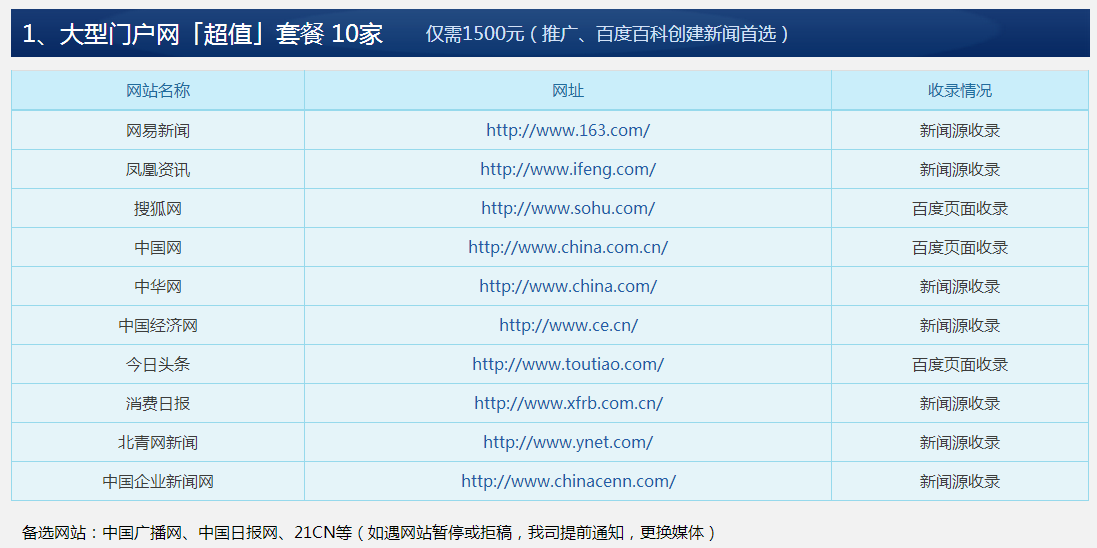Viewport: 1097px width, 548px height.
Task: Click the http://www.xfrb.com.cn/ link
Action: click(568, 403)
